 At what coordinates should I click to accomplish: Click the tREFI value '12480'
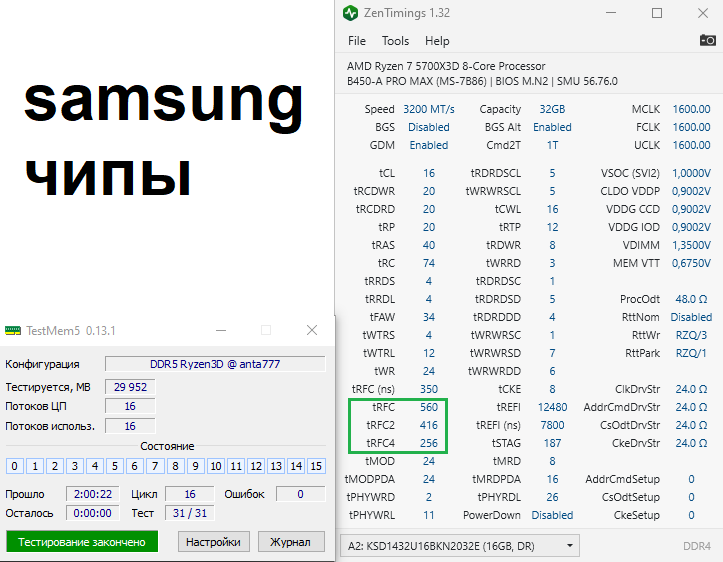tap(552, 407)
